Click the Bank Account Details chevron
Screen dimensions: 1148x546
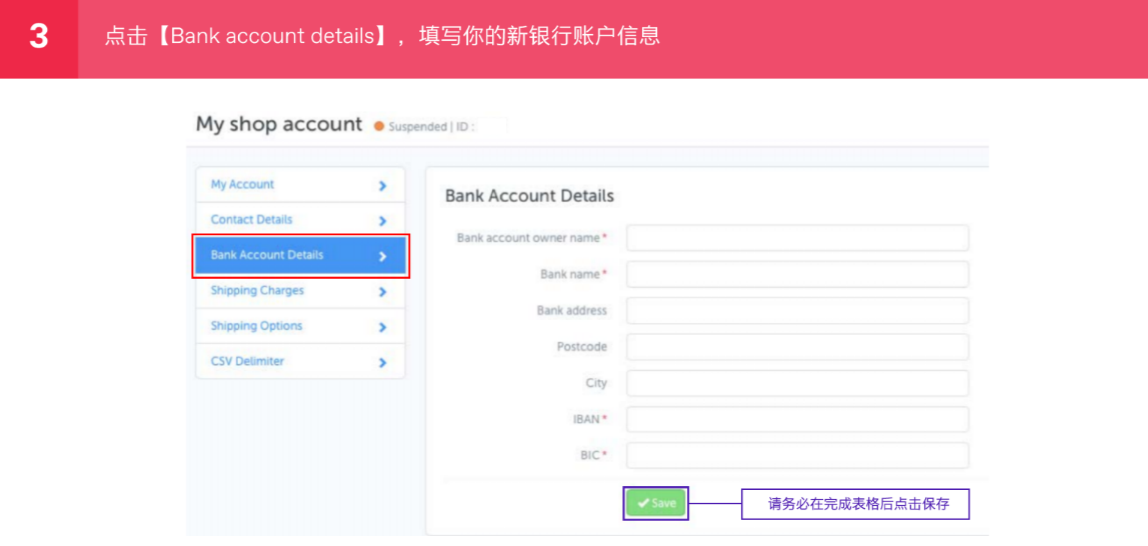[382, 256]
